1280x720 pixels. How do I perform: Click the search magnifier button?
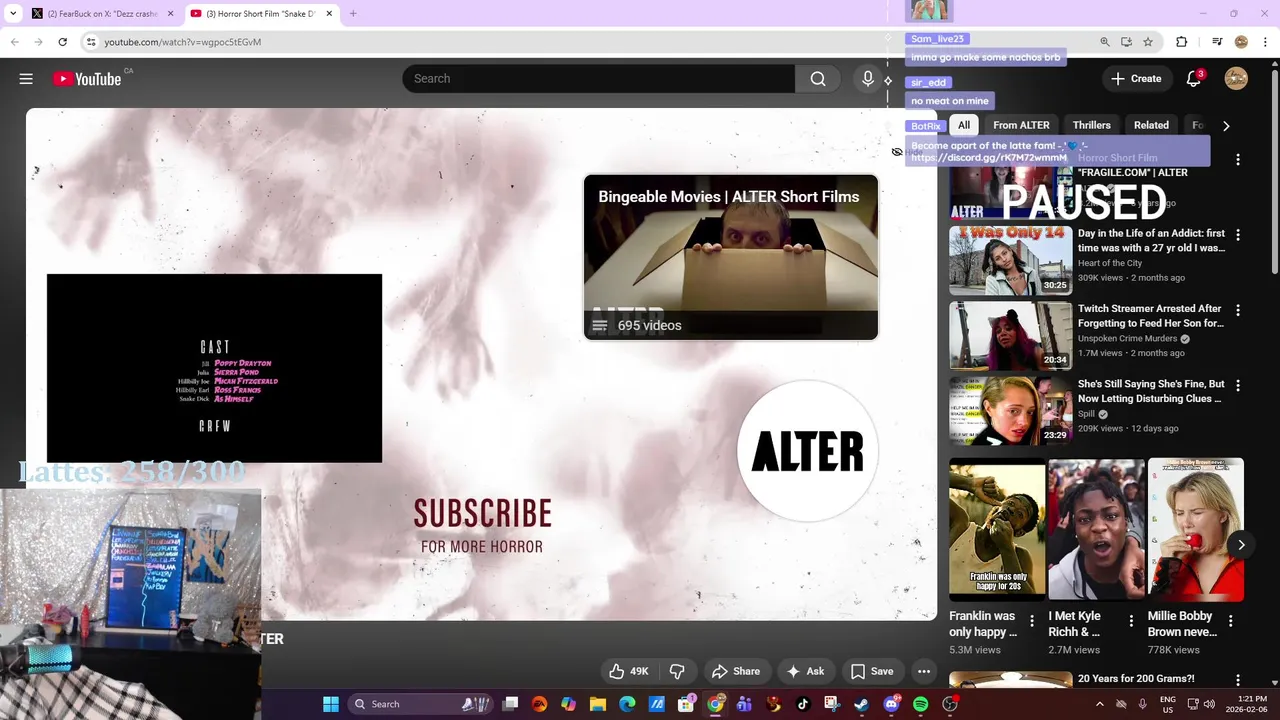[818, 79]
